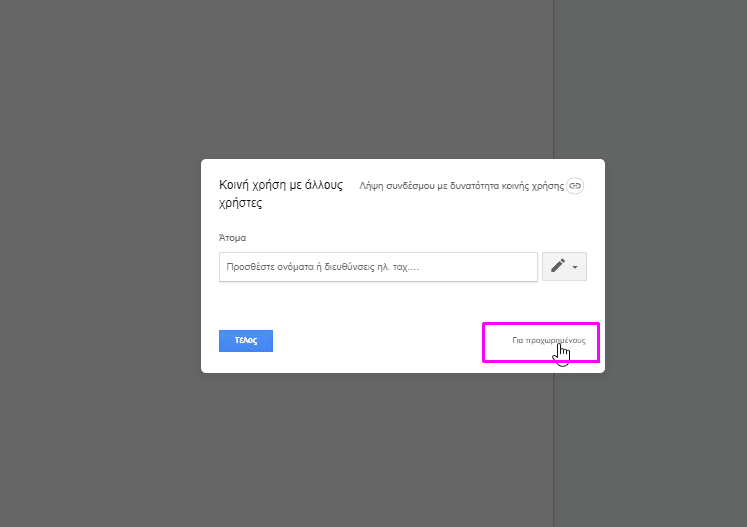Click the vertical divider line below the dialog
This screenshot has height=527, width=747.
[x=554, y=450]
